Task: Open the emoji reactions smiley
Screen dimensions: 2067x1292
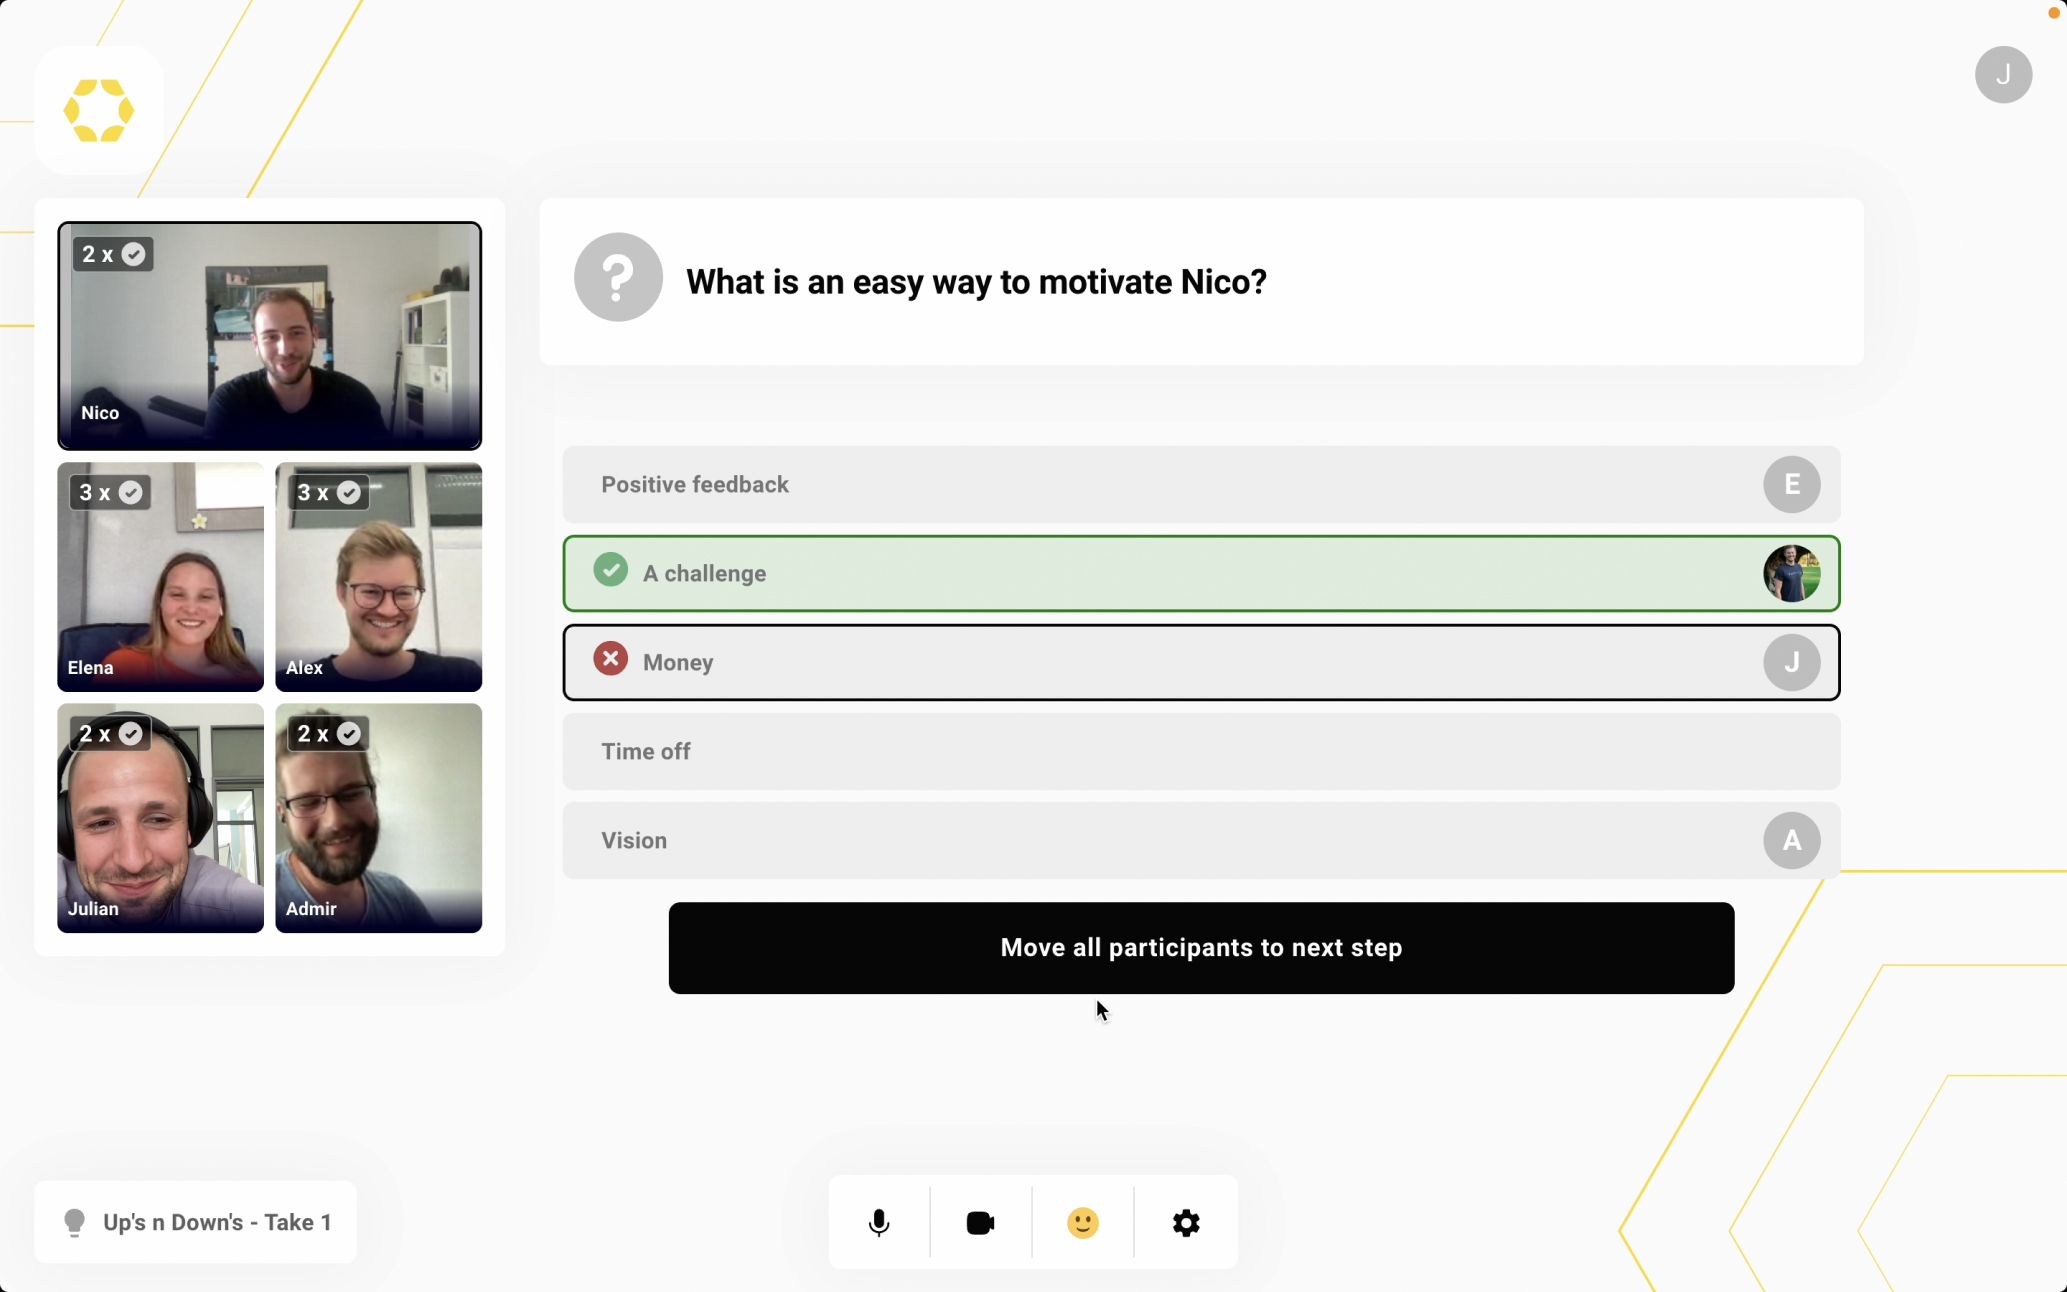Action: pos(1083,1222)
